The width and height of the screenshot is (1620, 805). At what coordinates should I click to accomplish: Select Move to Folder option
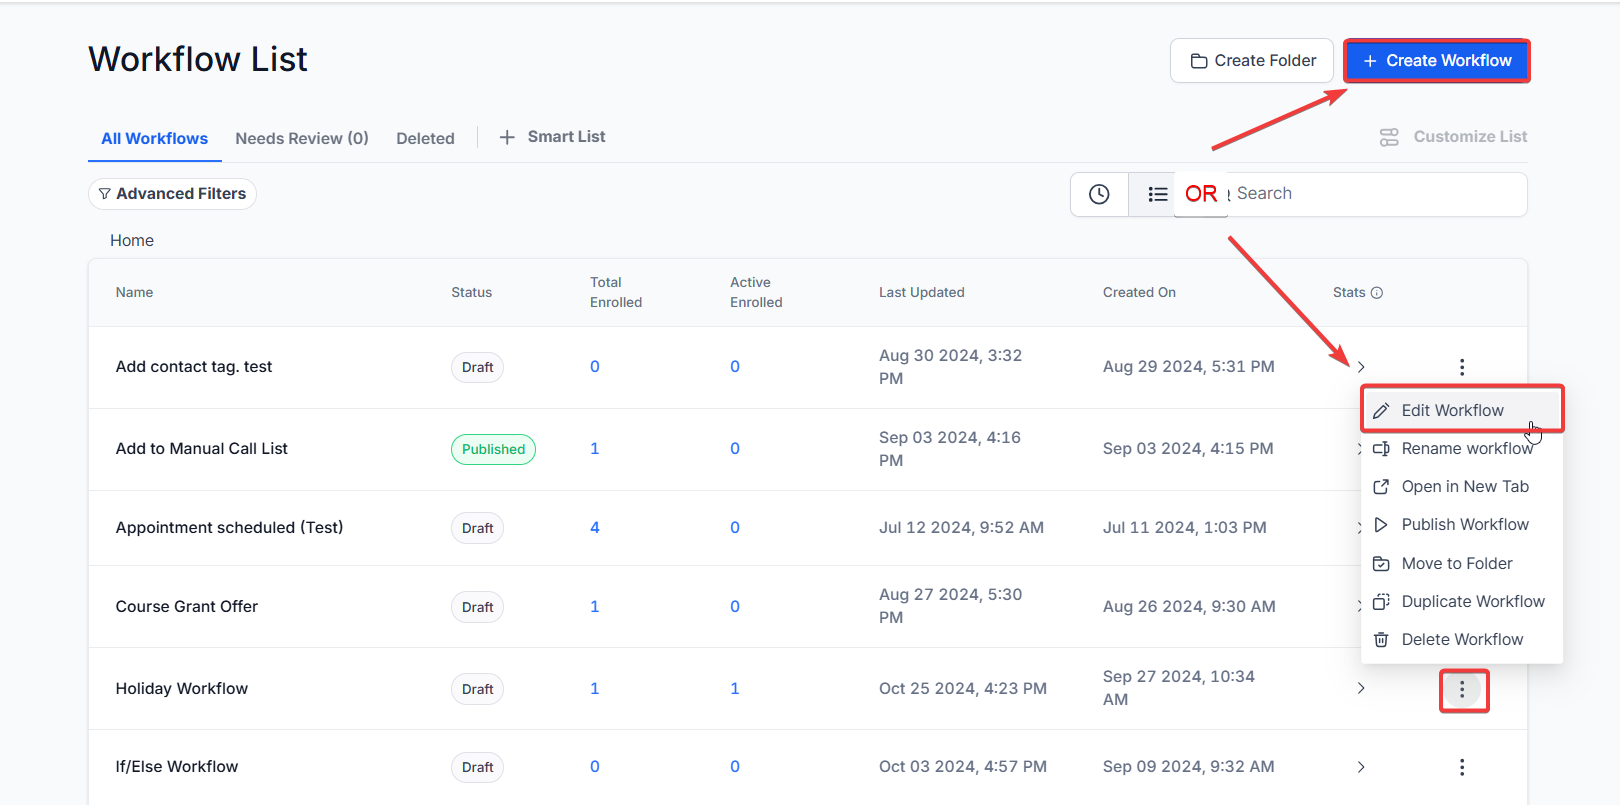point(1462,563)
